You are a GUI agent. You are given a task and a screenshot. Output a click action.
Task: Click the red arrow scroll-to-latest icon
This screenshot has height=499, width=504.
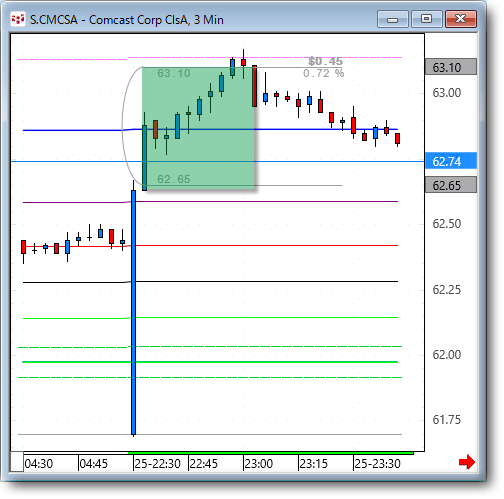click(x=467, y=462)
